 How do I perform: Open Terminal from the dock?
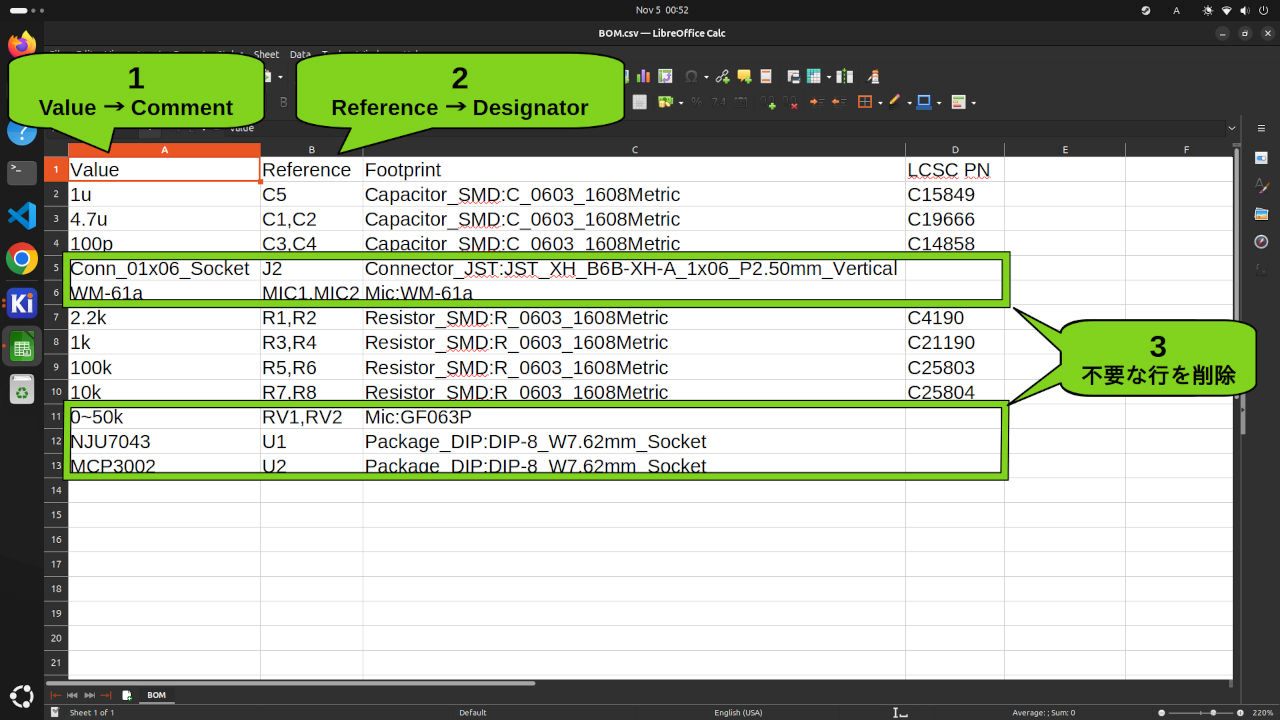point(22,172)
